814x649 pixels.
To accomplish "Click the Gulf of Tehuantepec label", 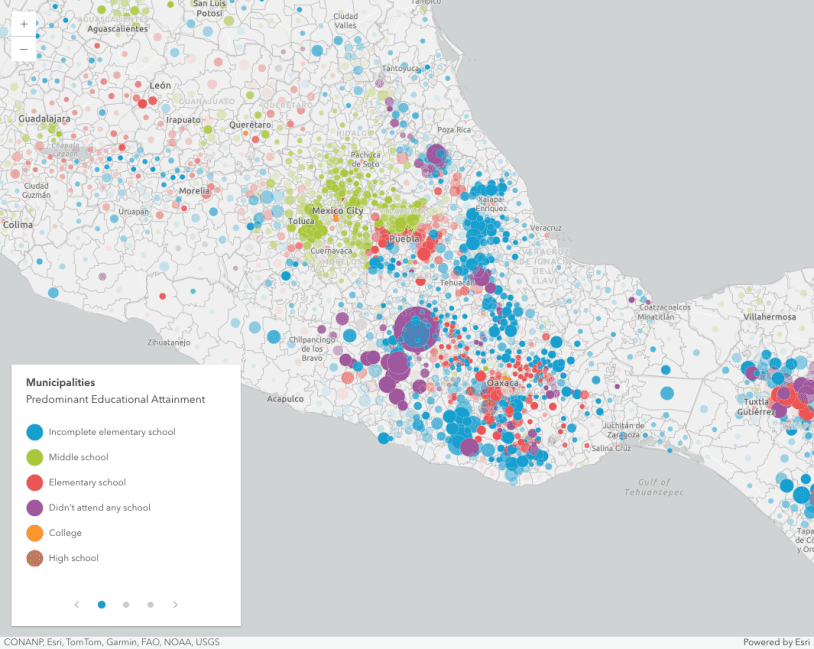I will click(654, 487).
